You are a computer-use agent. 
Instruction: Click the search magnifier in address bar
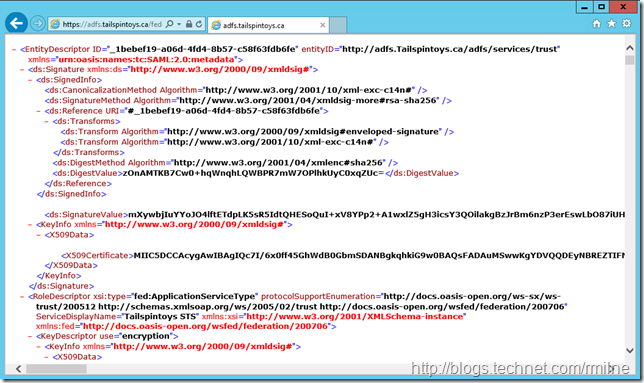(x=169, y=24)
